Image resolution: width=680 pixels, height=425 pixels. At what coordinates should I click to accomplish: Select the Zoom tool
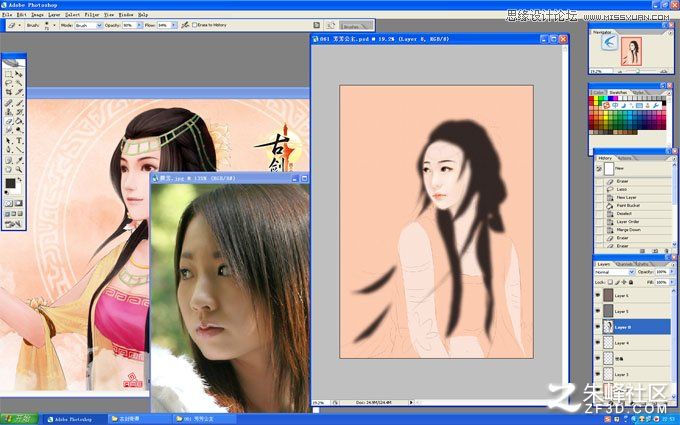point(19,169)
